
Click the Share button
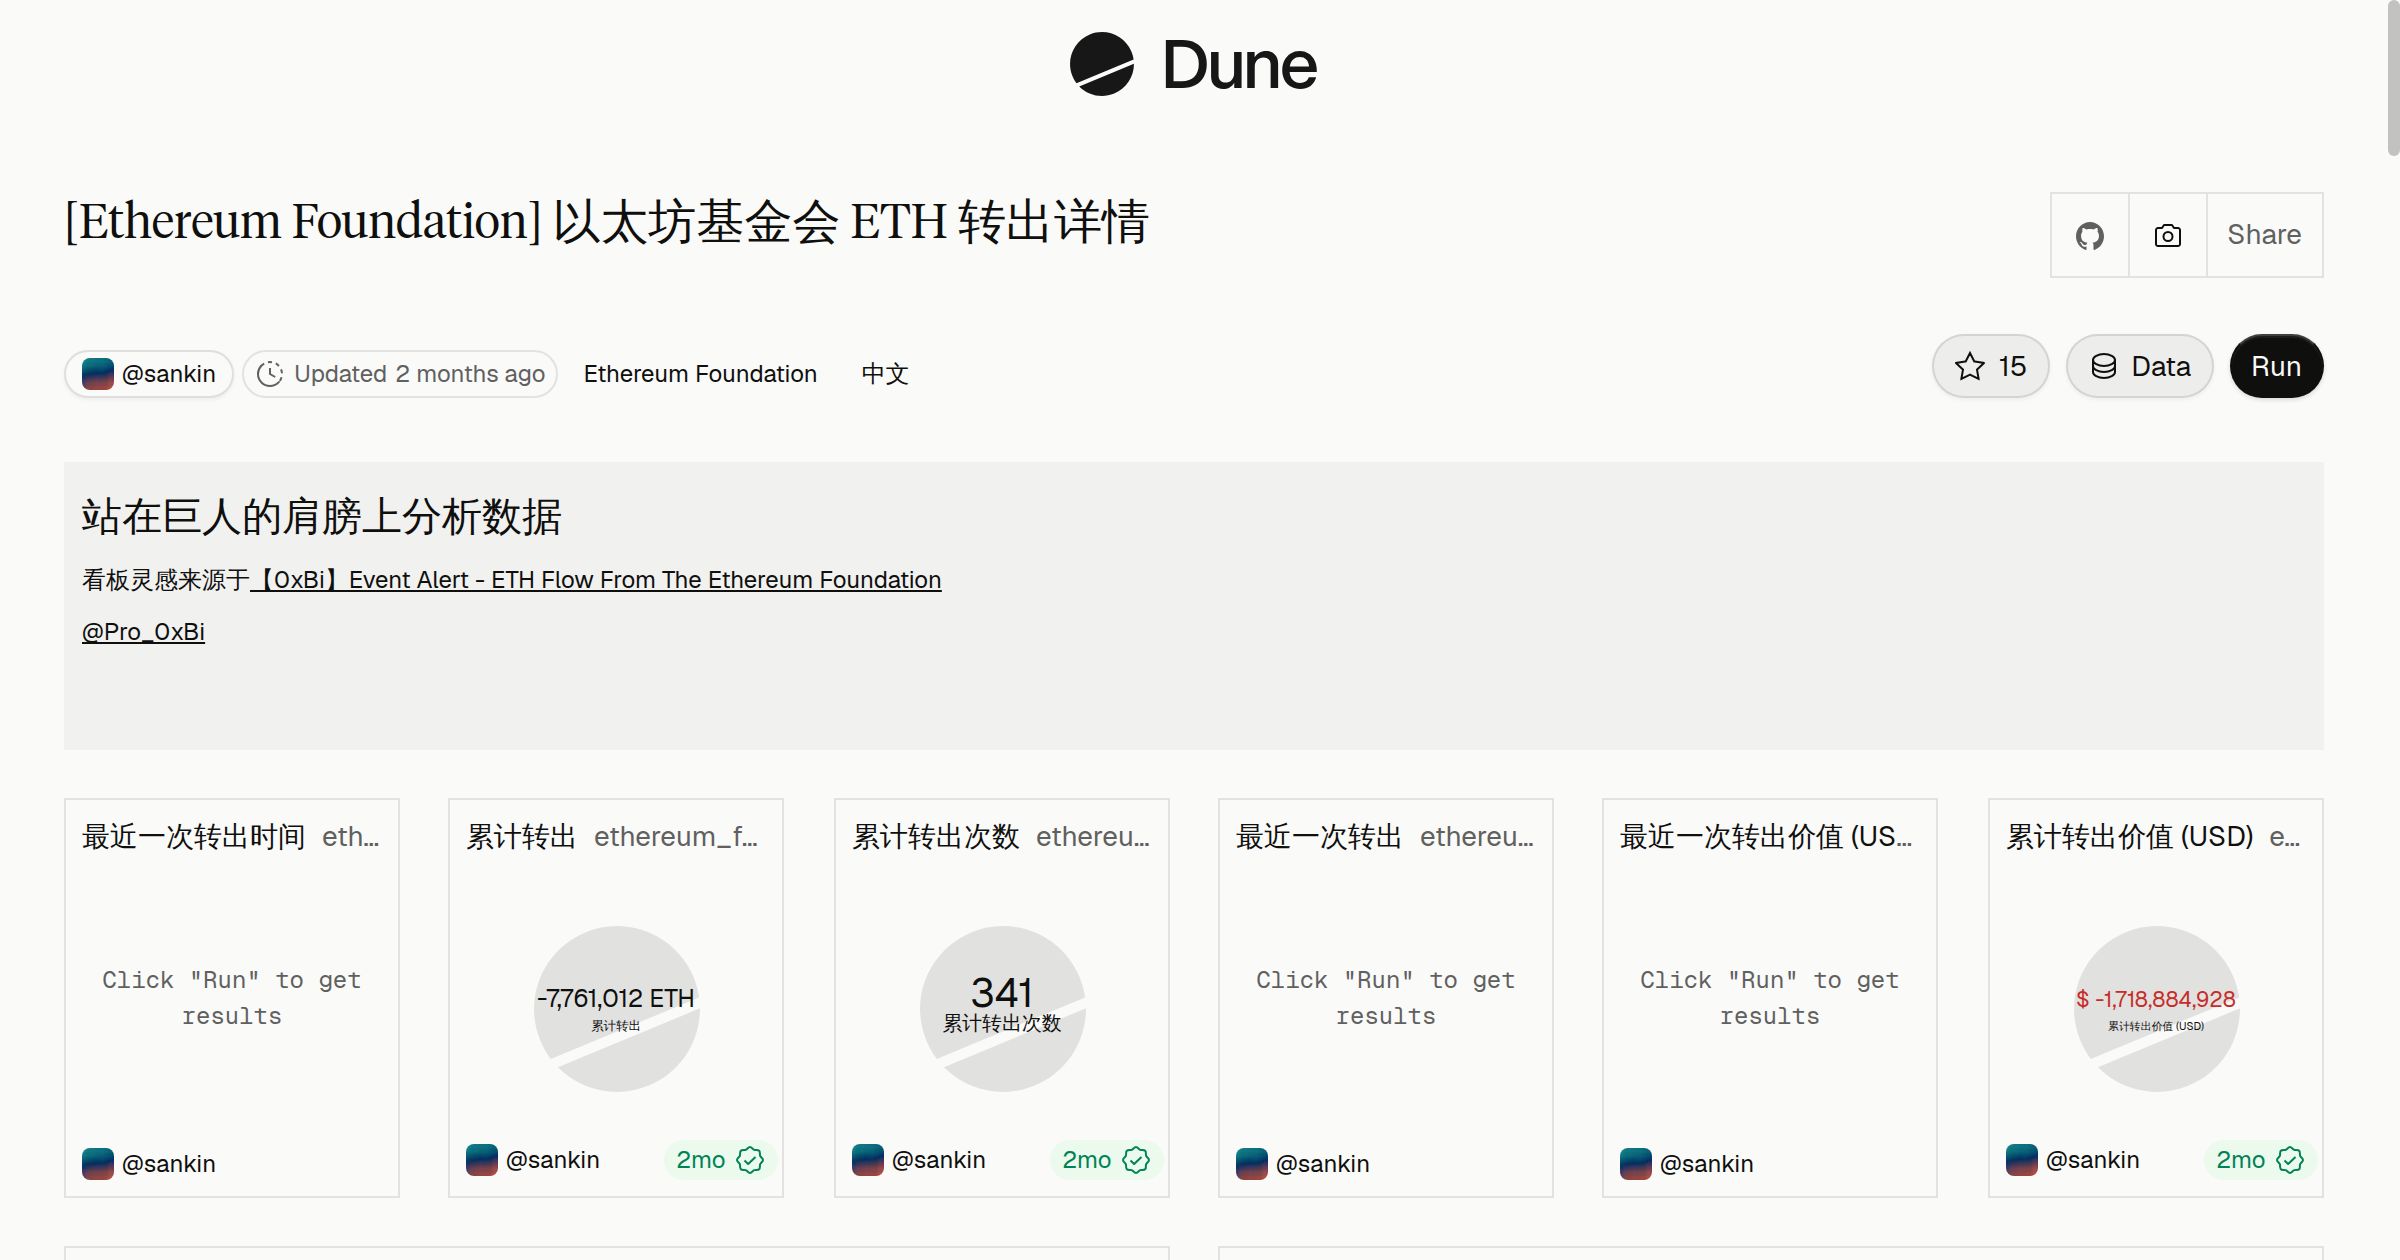click(x=2264, y=235)
